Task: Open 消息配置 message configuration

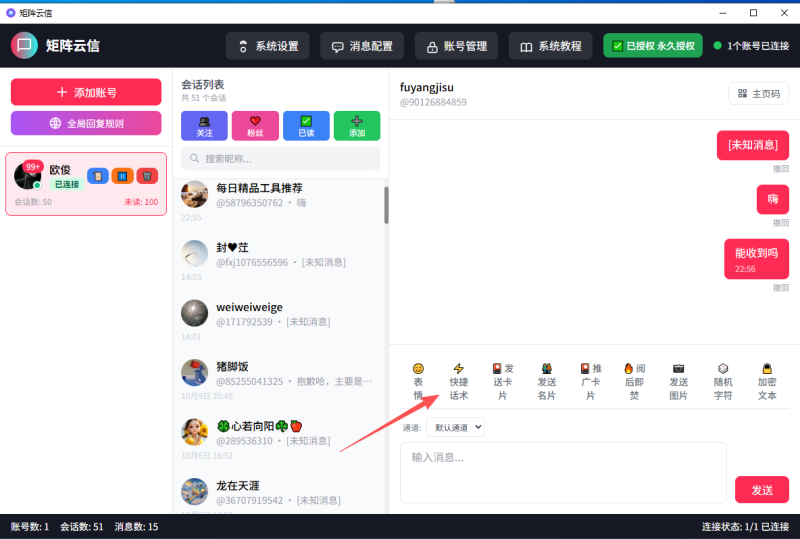Action: point(362,46)
